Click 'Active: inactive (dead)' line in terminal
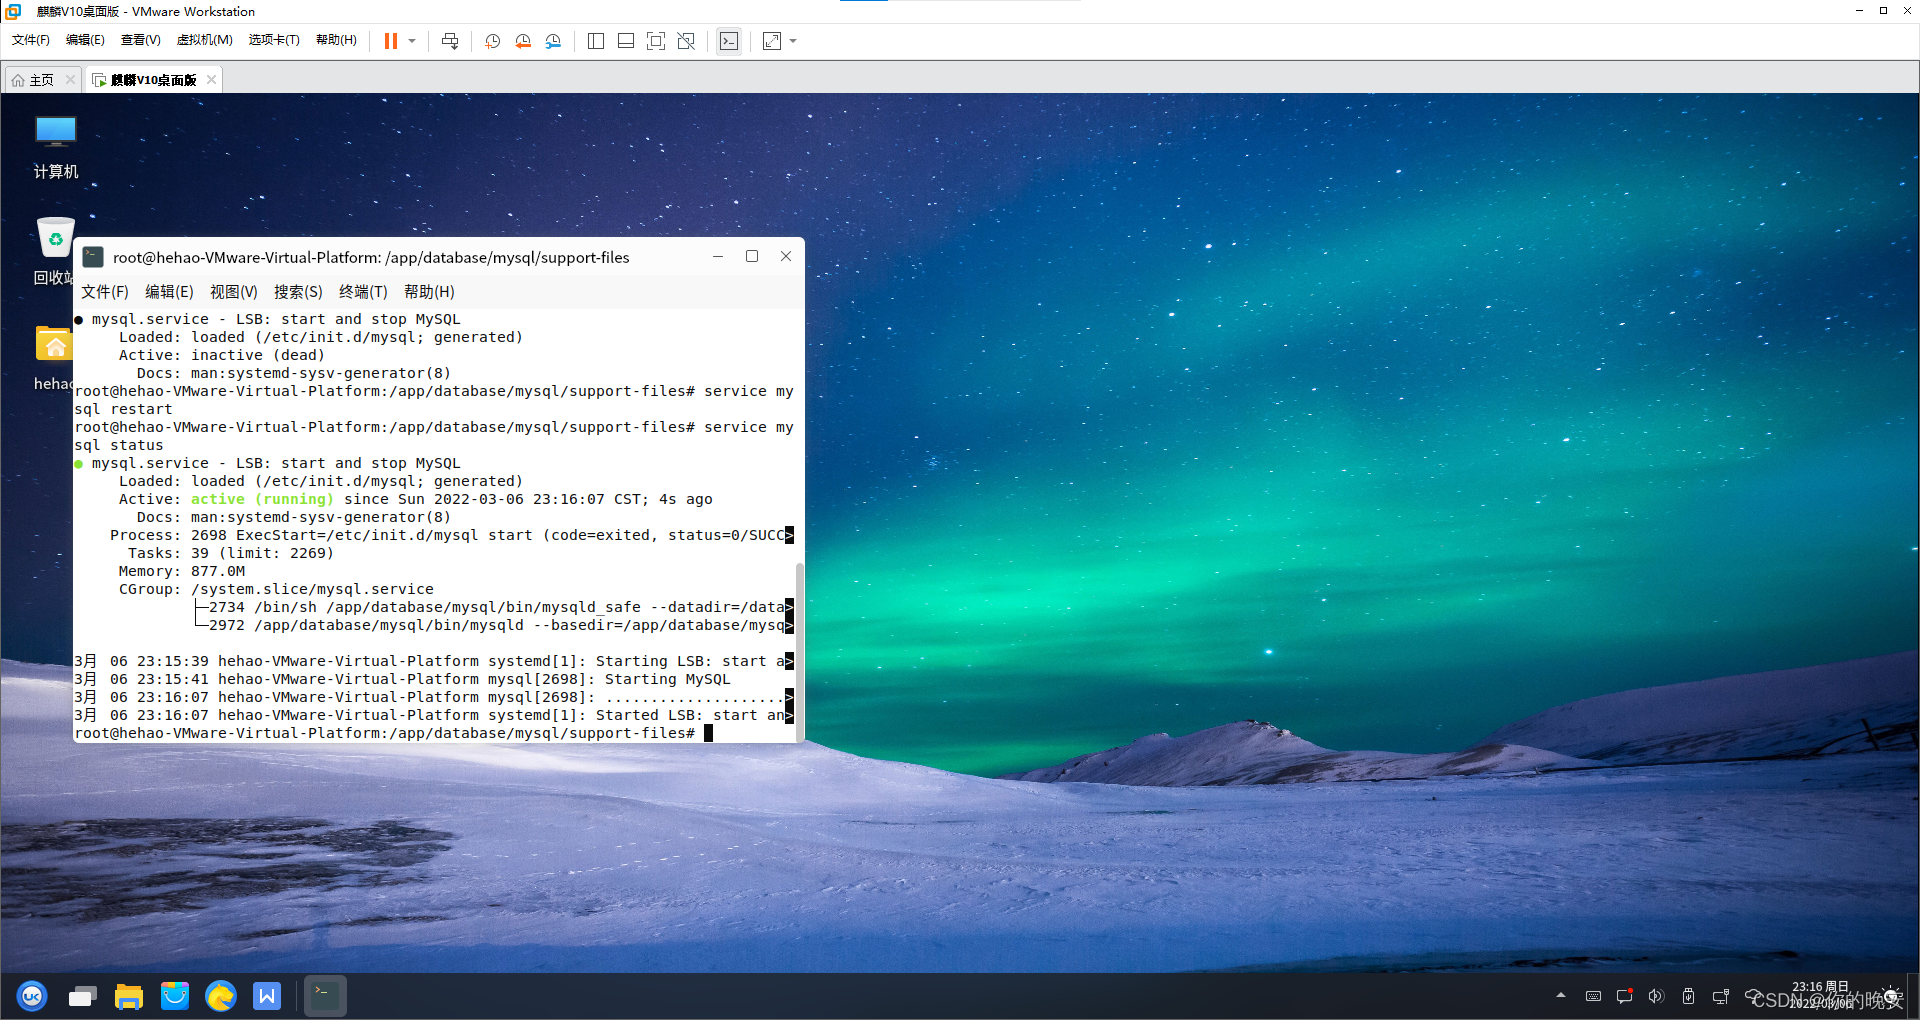Image resolution: width=1920 pixels, height=1020 pixels. (x=222, y=355)
